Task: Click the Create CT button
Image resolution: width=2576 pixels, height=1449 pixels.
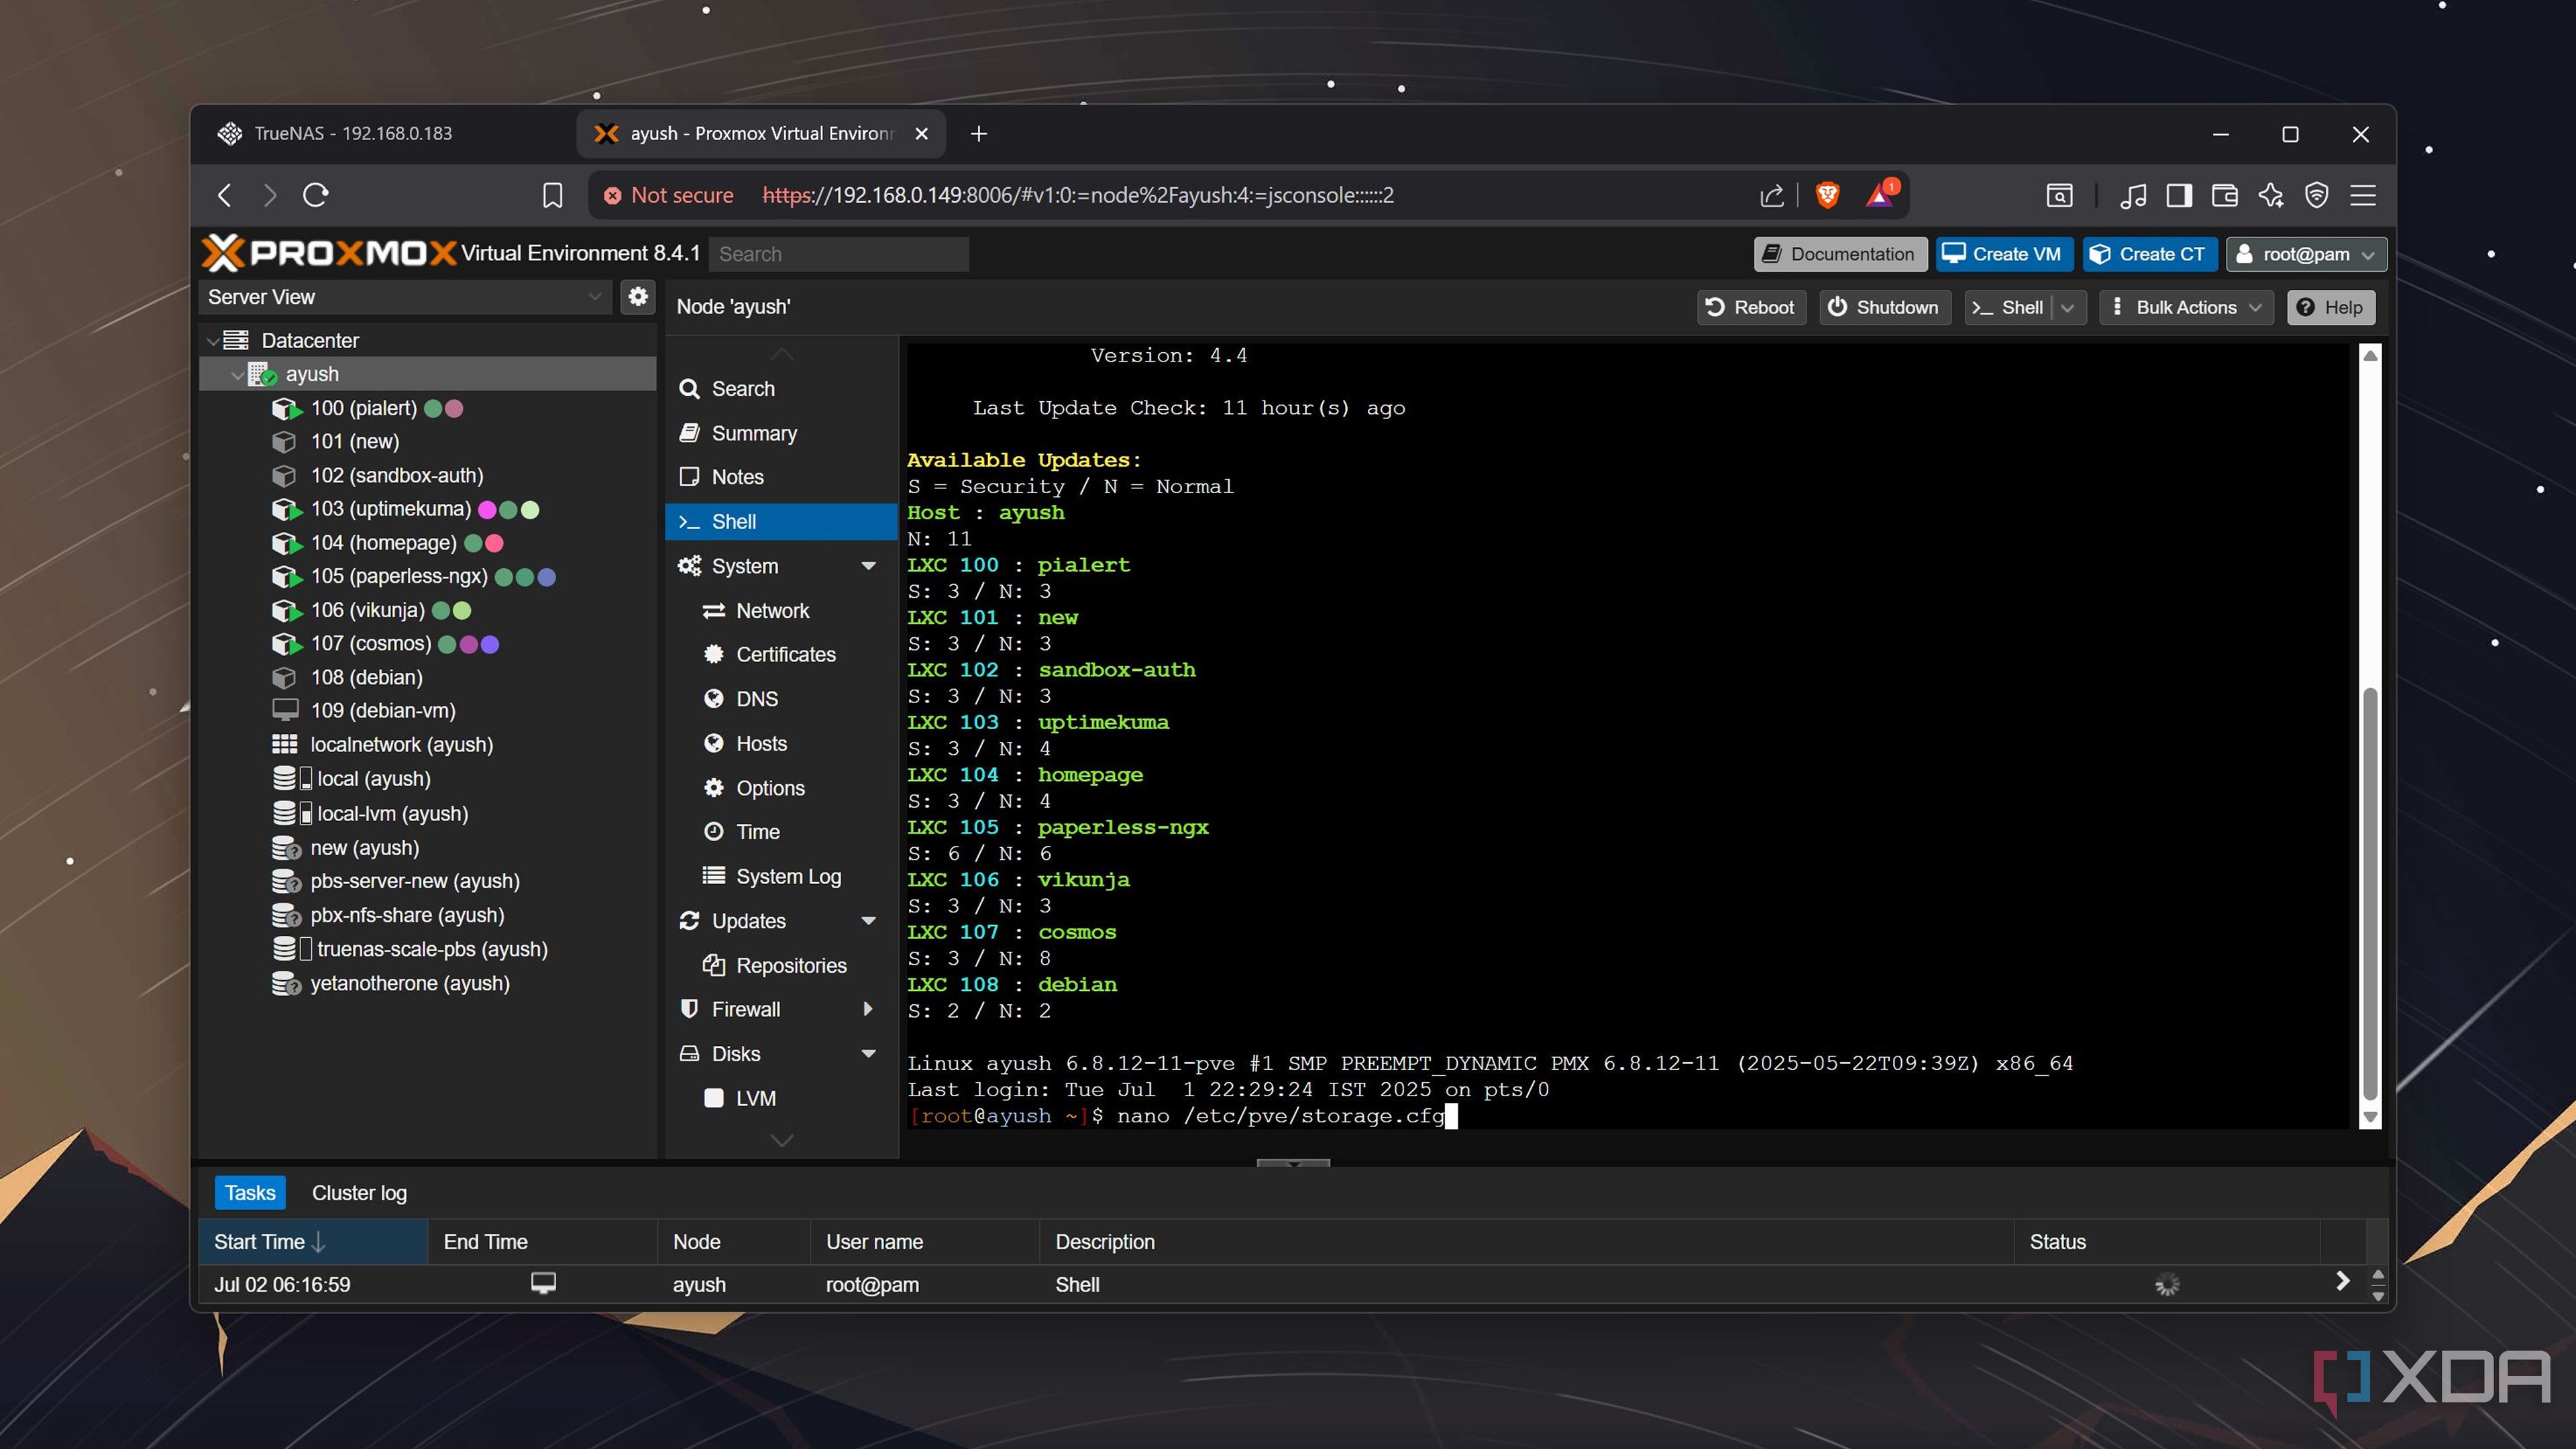Action: (x=2150, y=254)
